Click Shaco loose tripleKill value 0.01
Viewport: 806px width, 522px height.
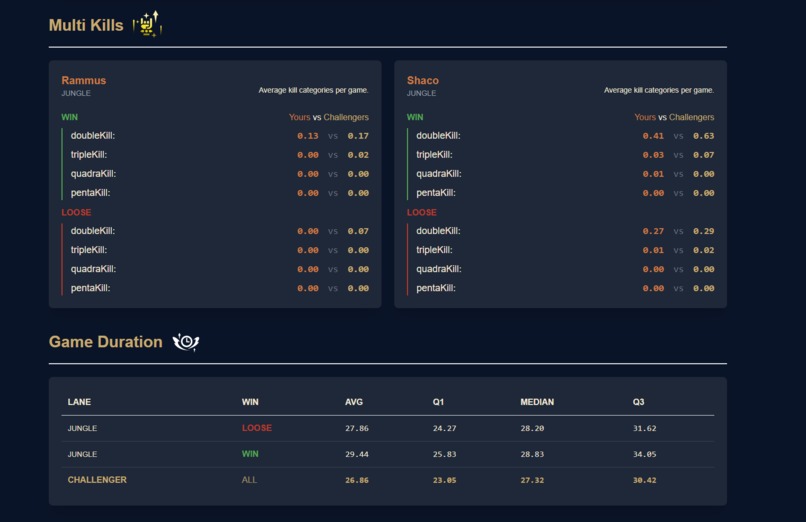click(x=653, y=250)
